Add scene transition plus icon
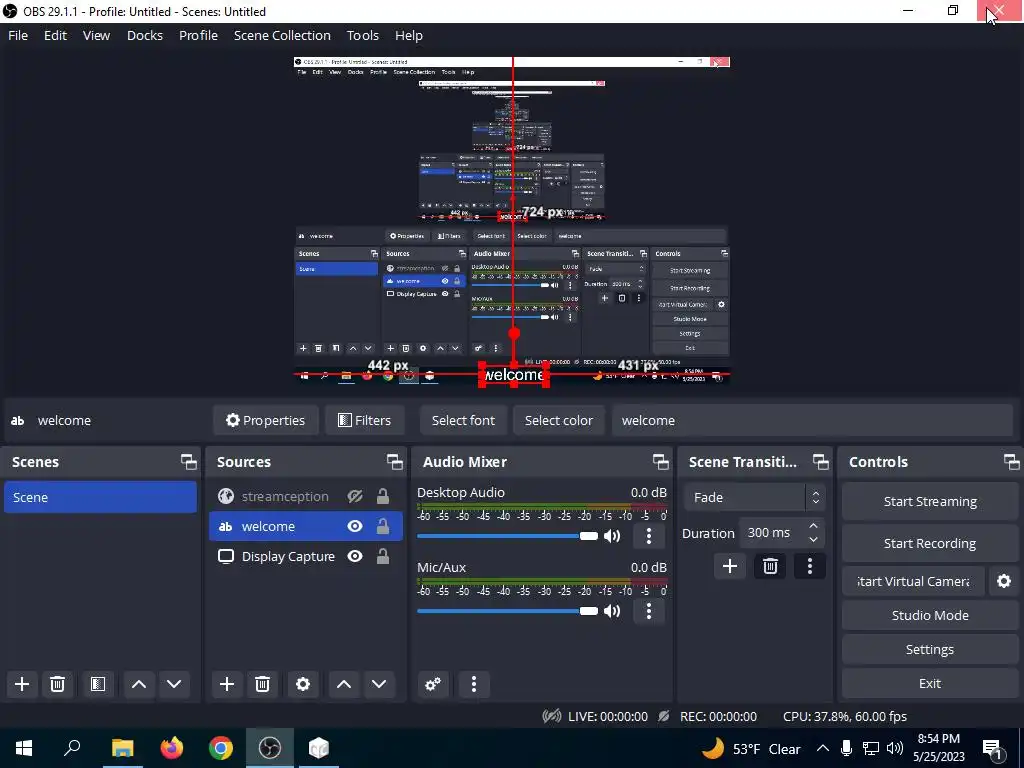 730,566
